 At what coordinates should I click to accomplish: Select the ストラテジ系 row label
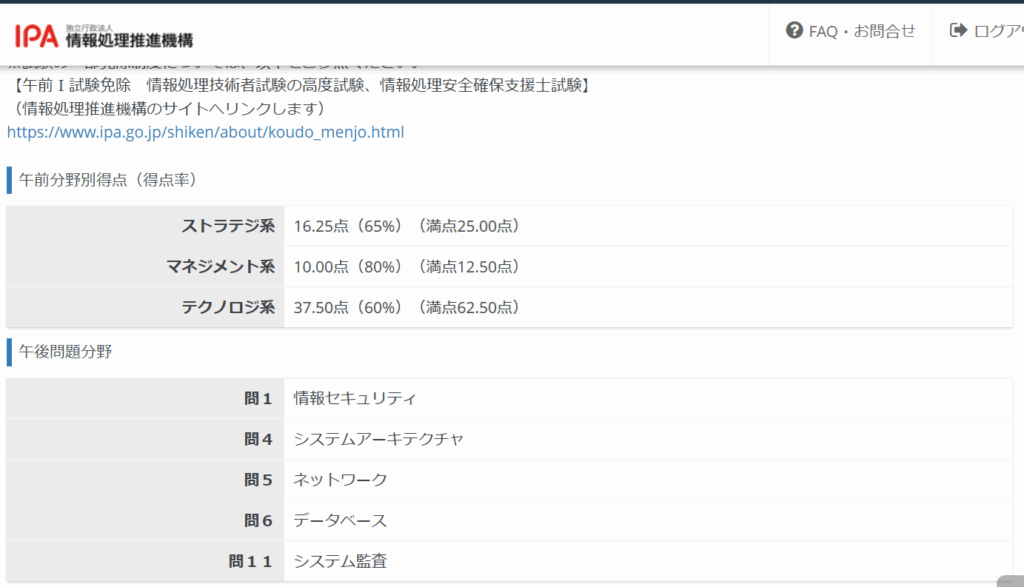(x=227, y=226)
